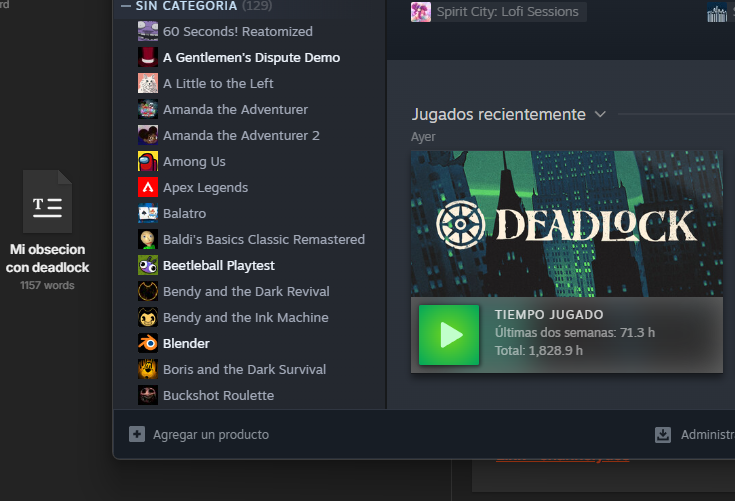
Task: Click the Baldi's Basics Classic Remastered icon
Action: point(148,239)
